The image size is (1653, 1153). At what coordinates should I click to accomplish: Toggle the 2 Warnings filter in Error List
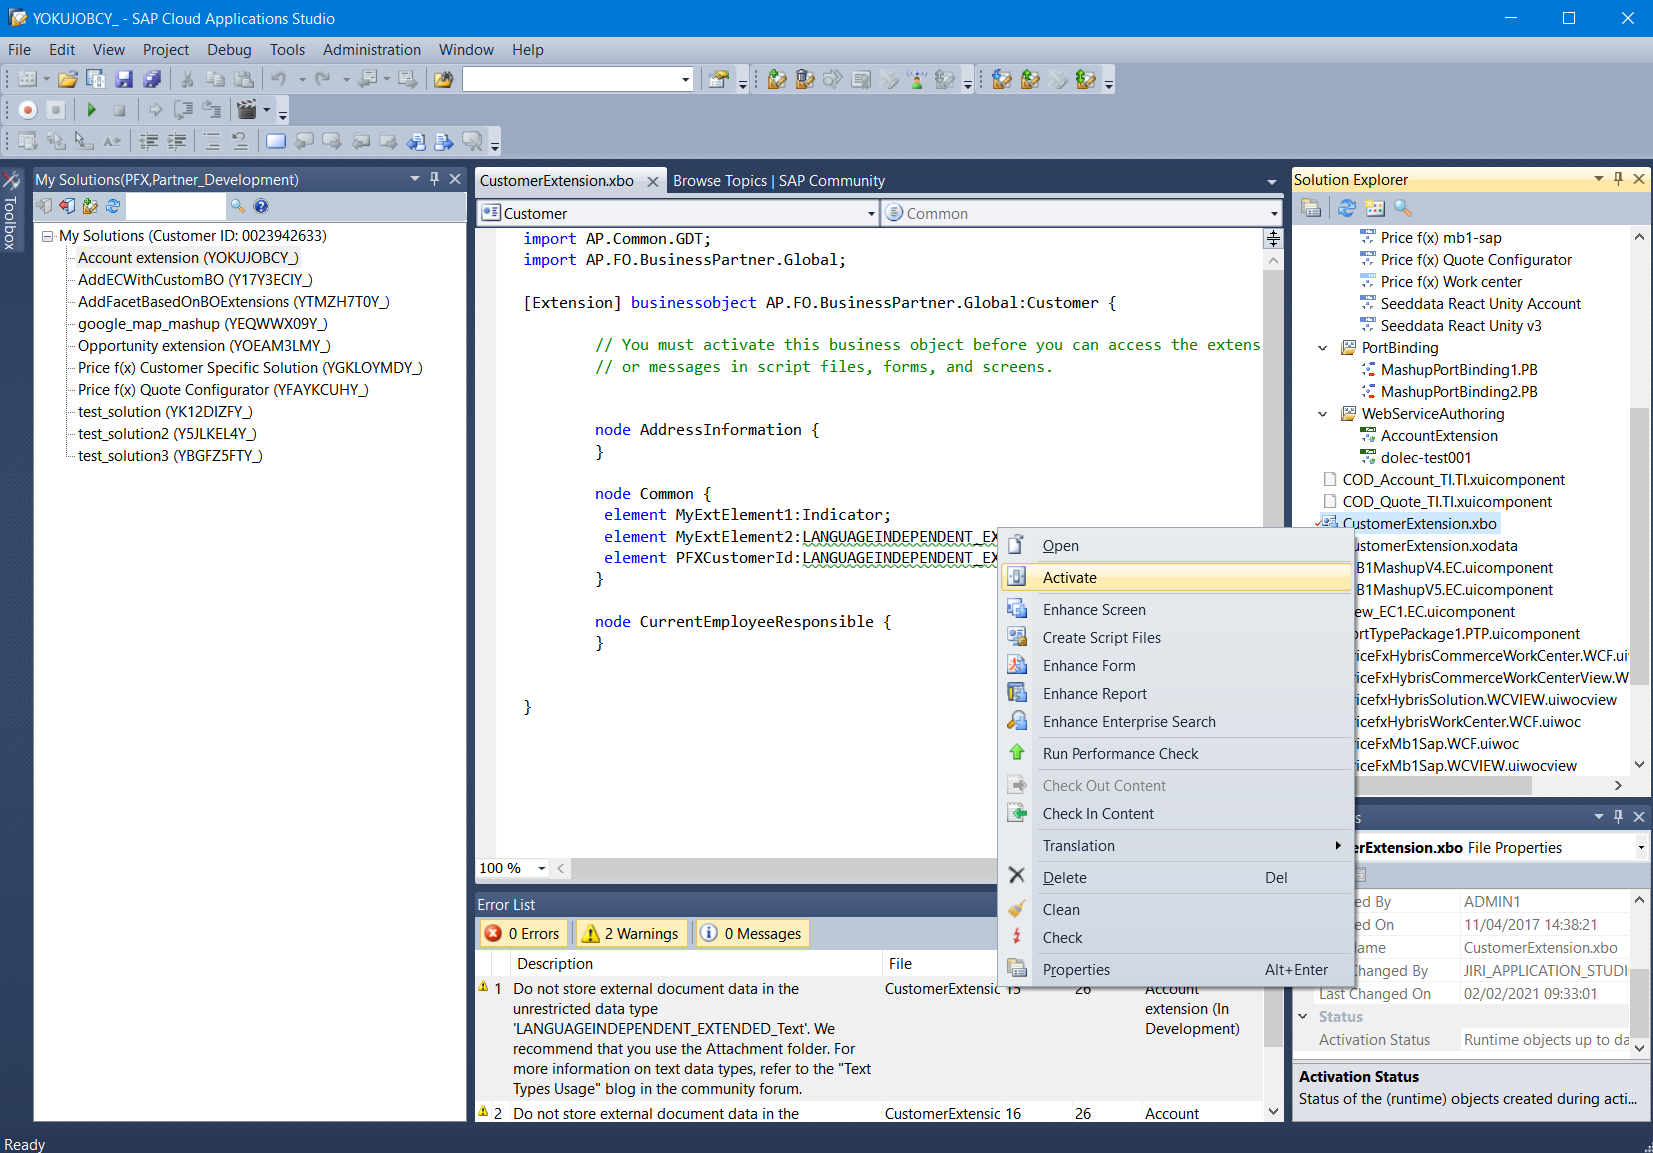(631, 933)
